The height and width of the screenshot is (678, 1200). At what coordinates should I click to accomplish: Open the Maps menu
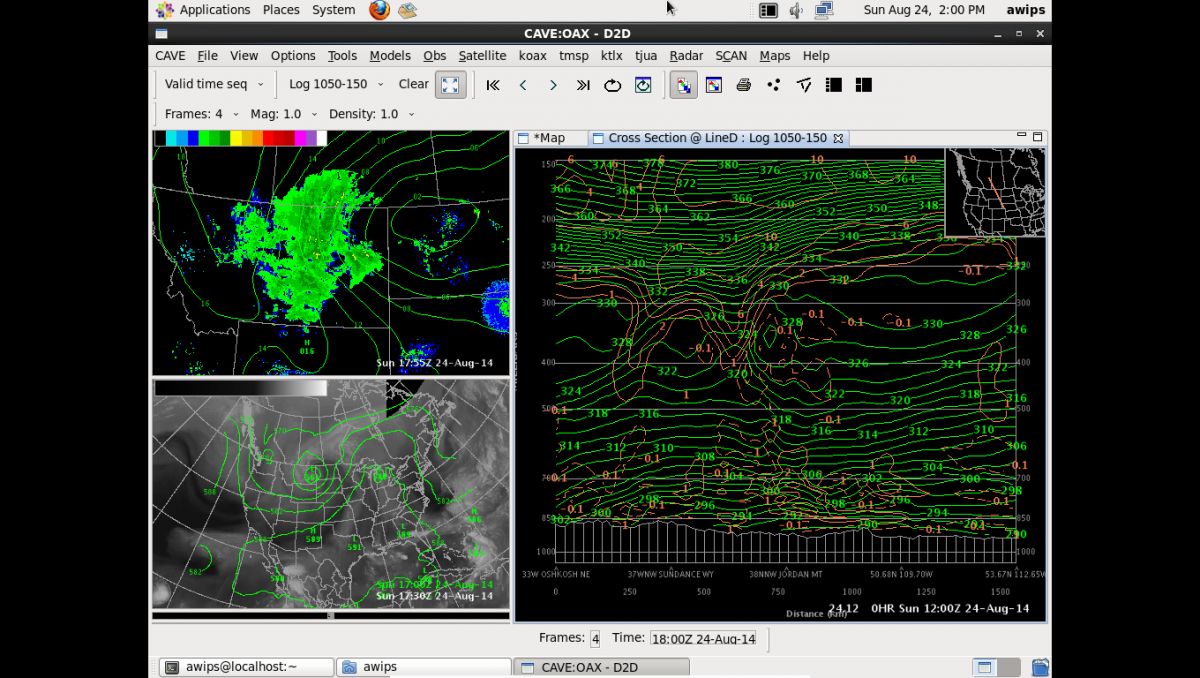pos(775,56)
